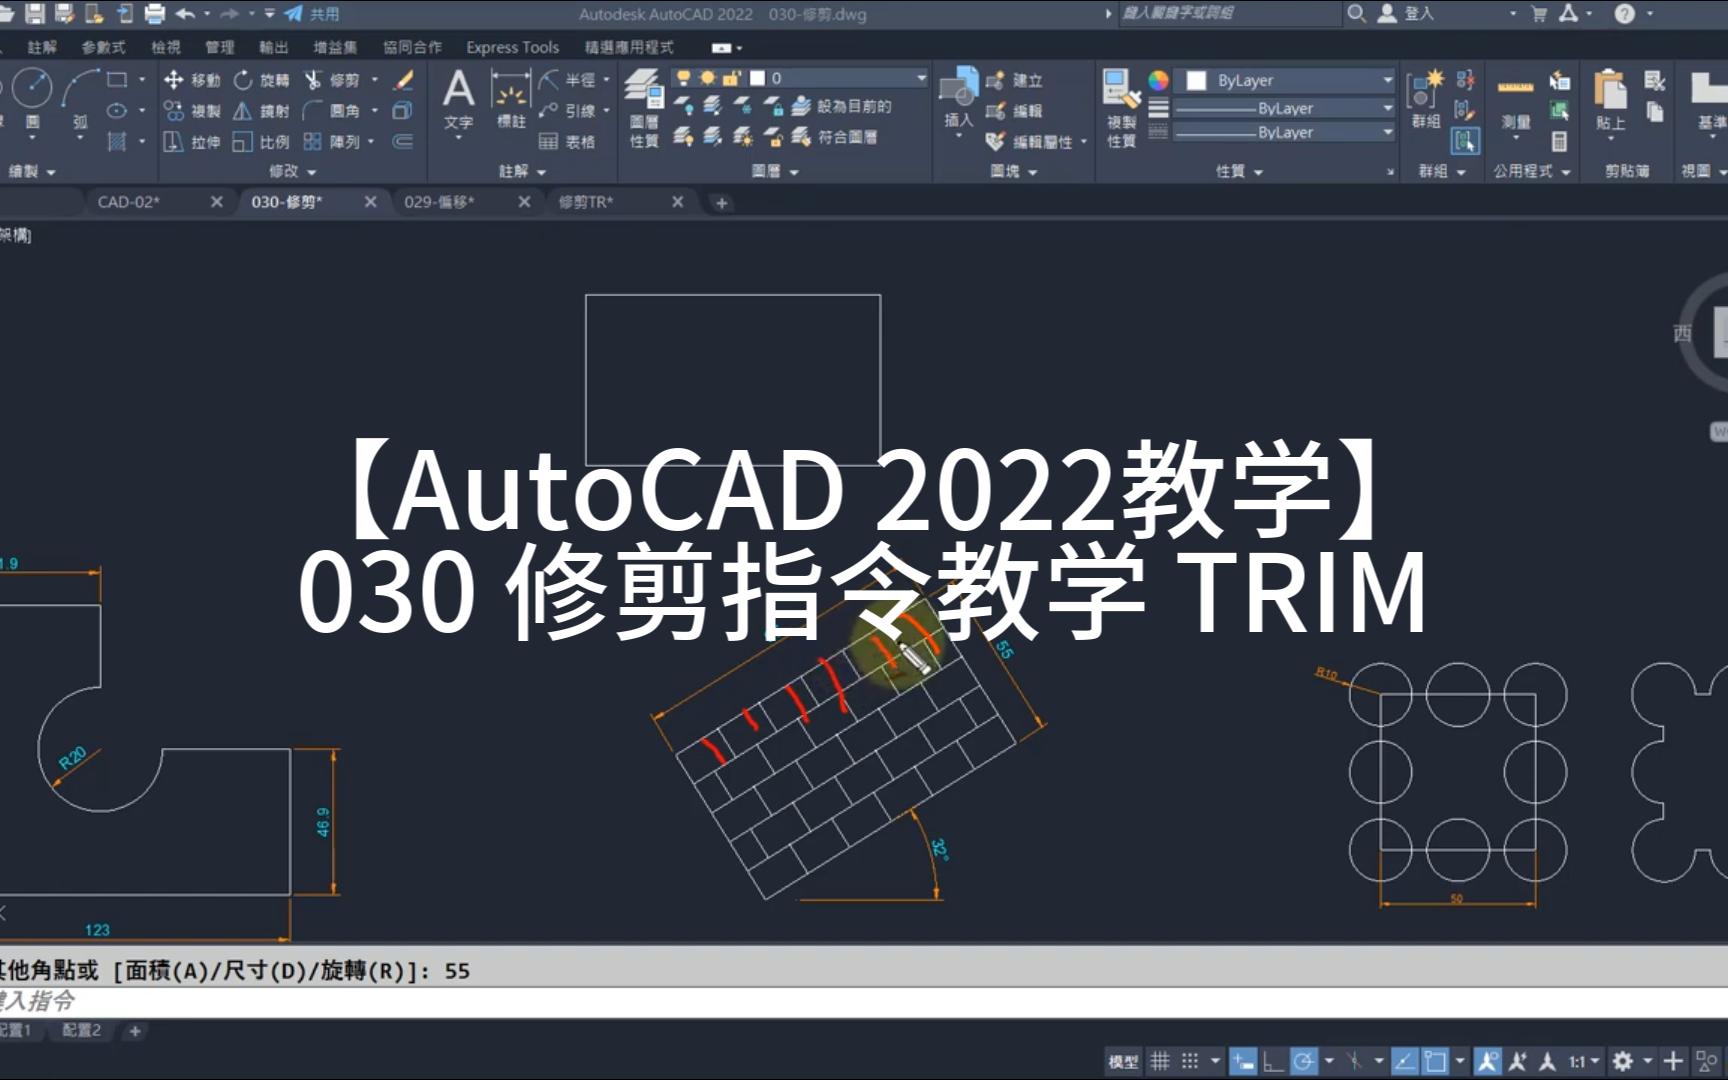The image size is (1728, 1080).
Task: Expand the Modify (修改) panel
Action: tap(291, 171)
